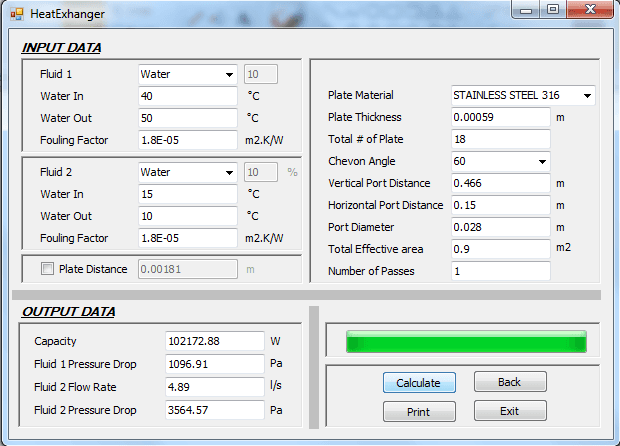Open the Fluid 1 type dropdown

click(x=188, y=74)
